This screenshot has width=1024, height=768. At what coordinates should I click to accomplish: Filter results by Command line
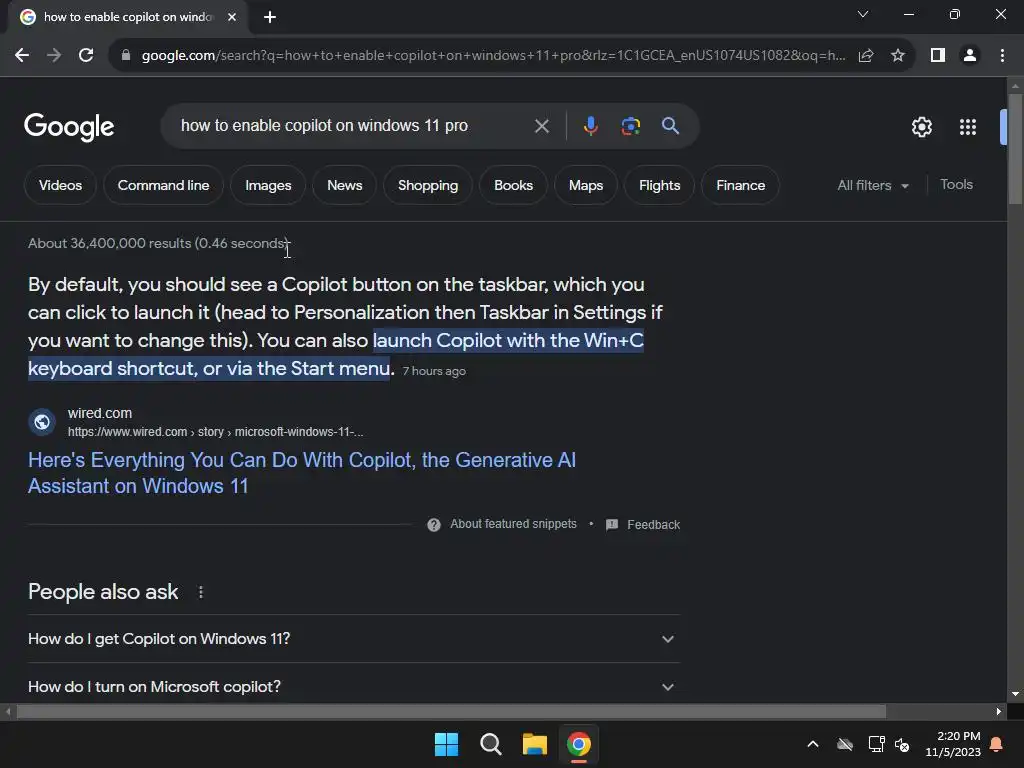(163, 185)
